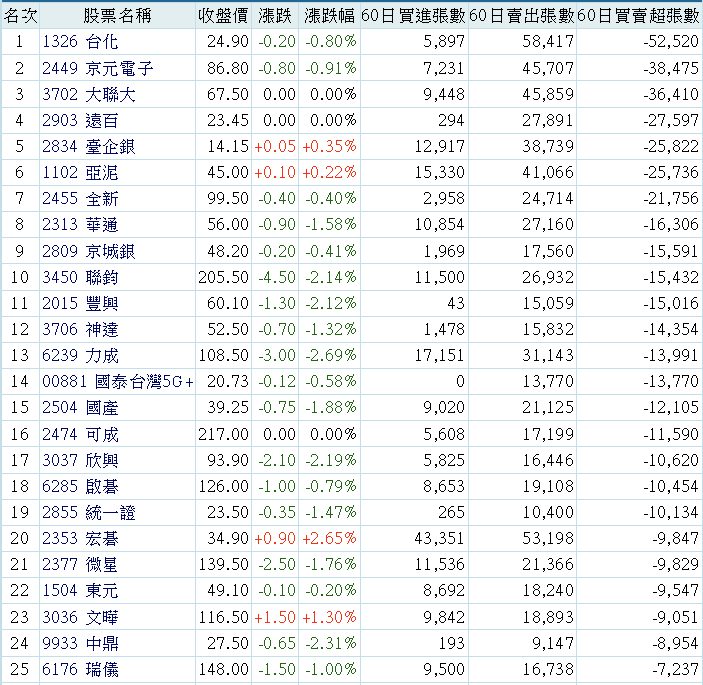
Task: Click percent change +0.35%
Action: 330,146
